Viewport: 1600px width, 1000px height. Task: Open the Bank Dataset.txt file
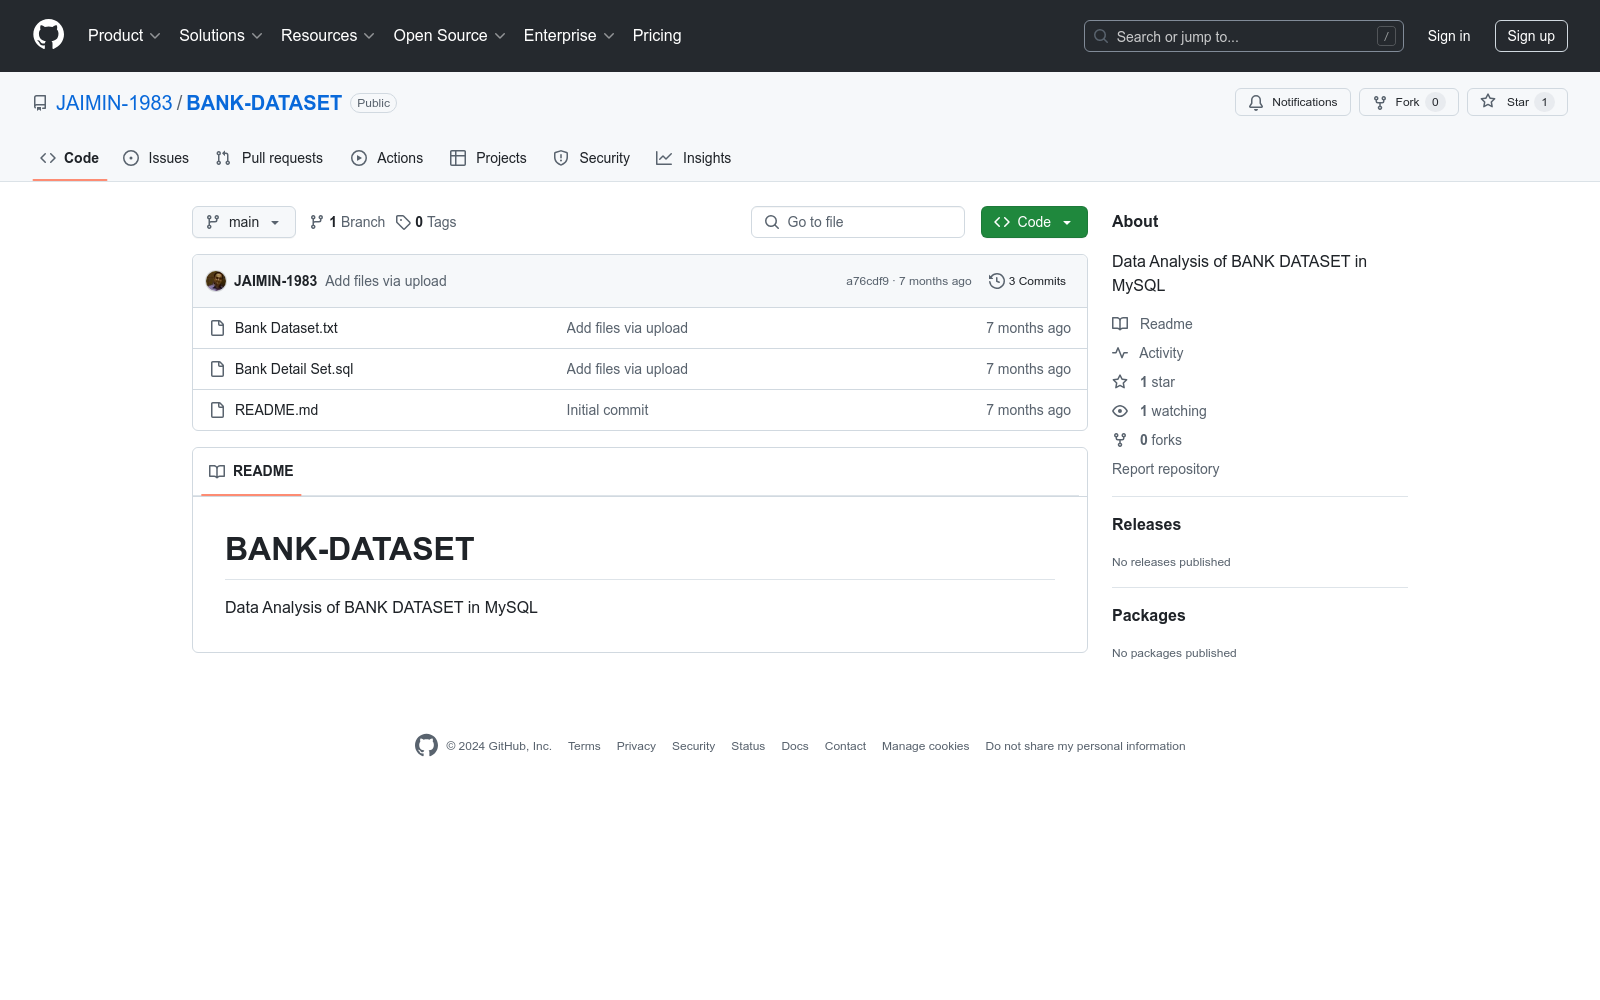pyautogui.click(x=286, y=328)
